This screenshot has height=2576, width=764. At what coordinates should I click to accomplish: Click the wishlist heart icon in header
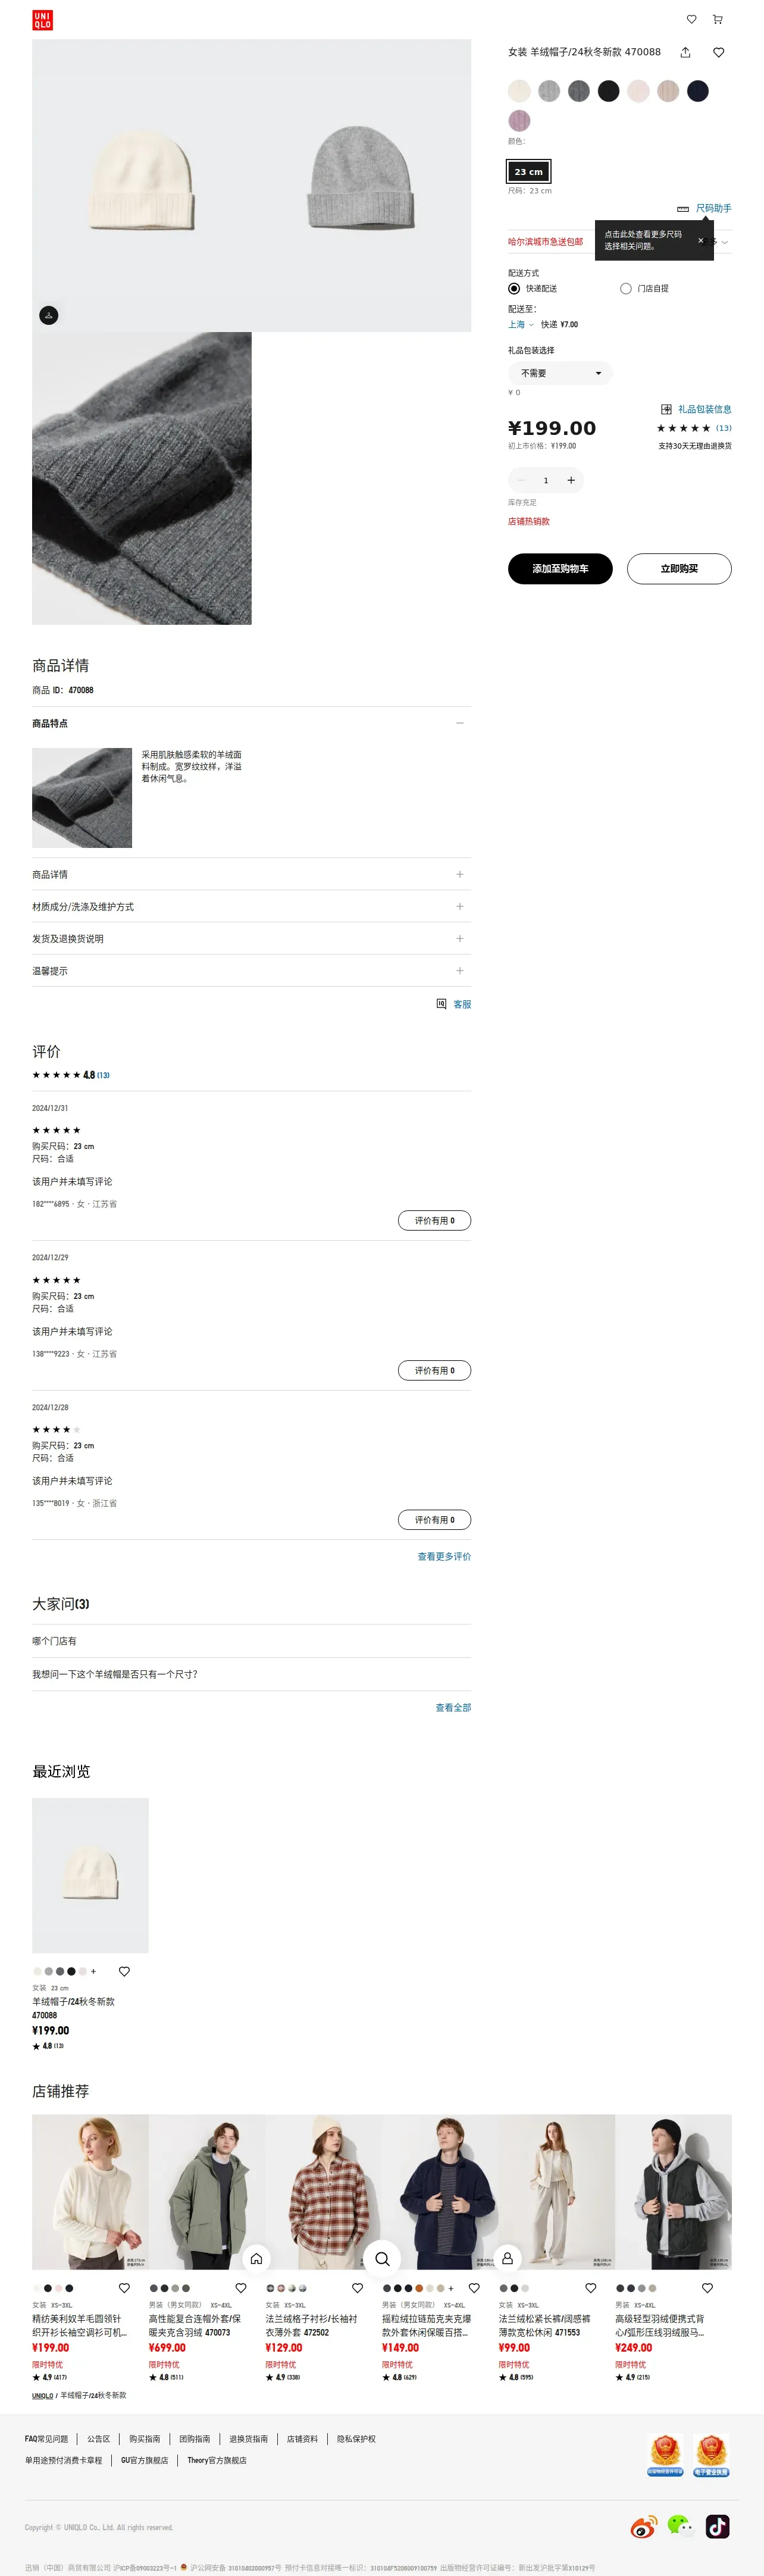(x=691, y=19)
